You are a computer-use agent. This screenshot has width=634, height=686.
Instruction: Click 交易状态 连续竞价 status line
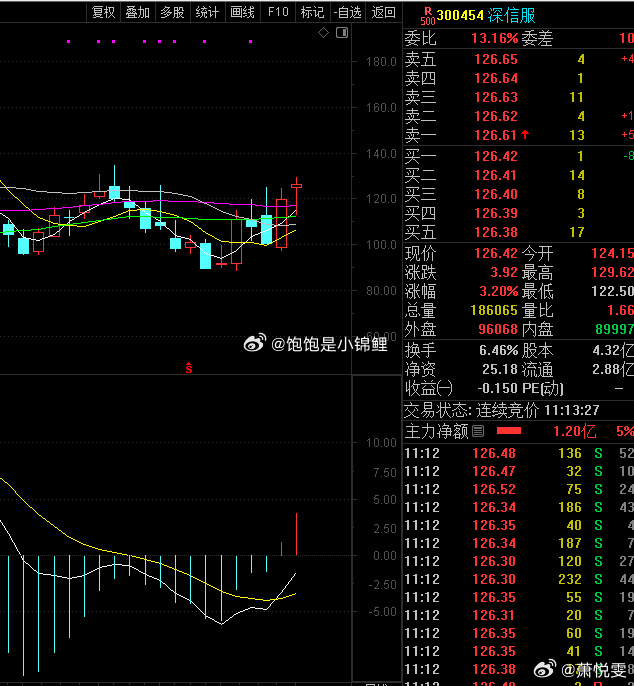coord(501,410)
